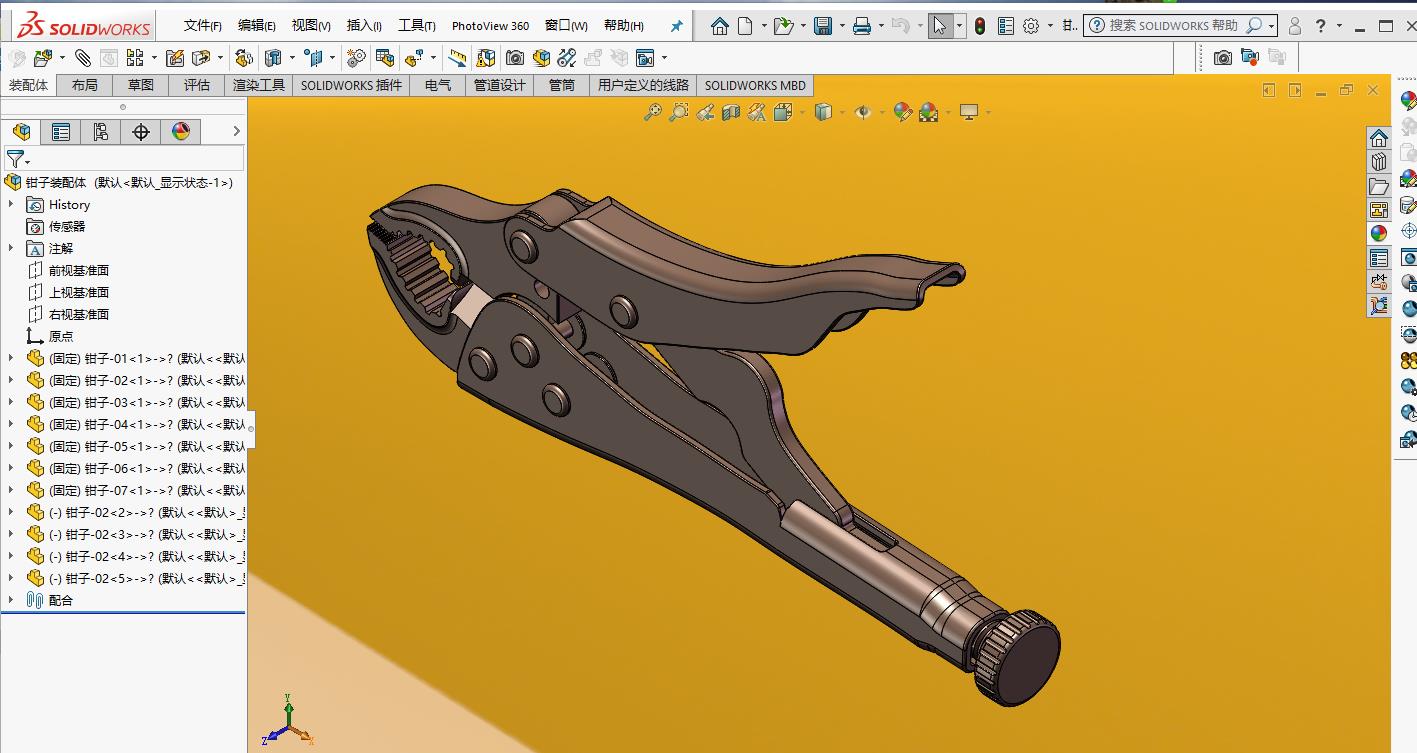Toggle the Appearances task pane tab

coord(1379,233)
